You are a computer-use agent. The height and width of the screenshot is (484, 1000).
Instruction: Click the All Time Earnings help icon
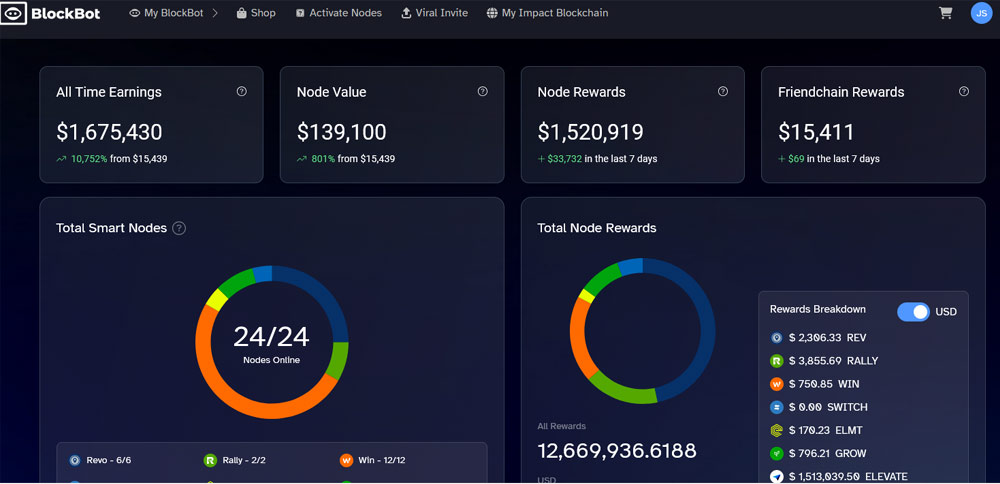(x=242, y=91)
